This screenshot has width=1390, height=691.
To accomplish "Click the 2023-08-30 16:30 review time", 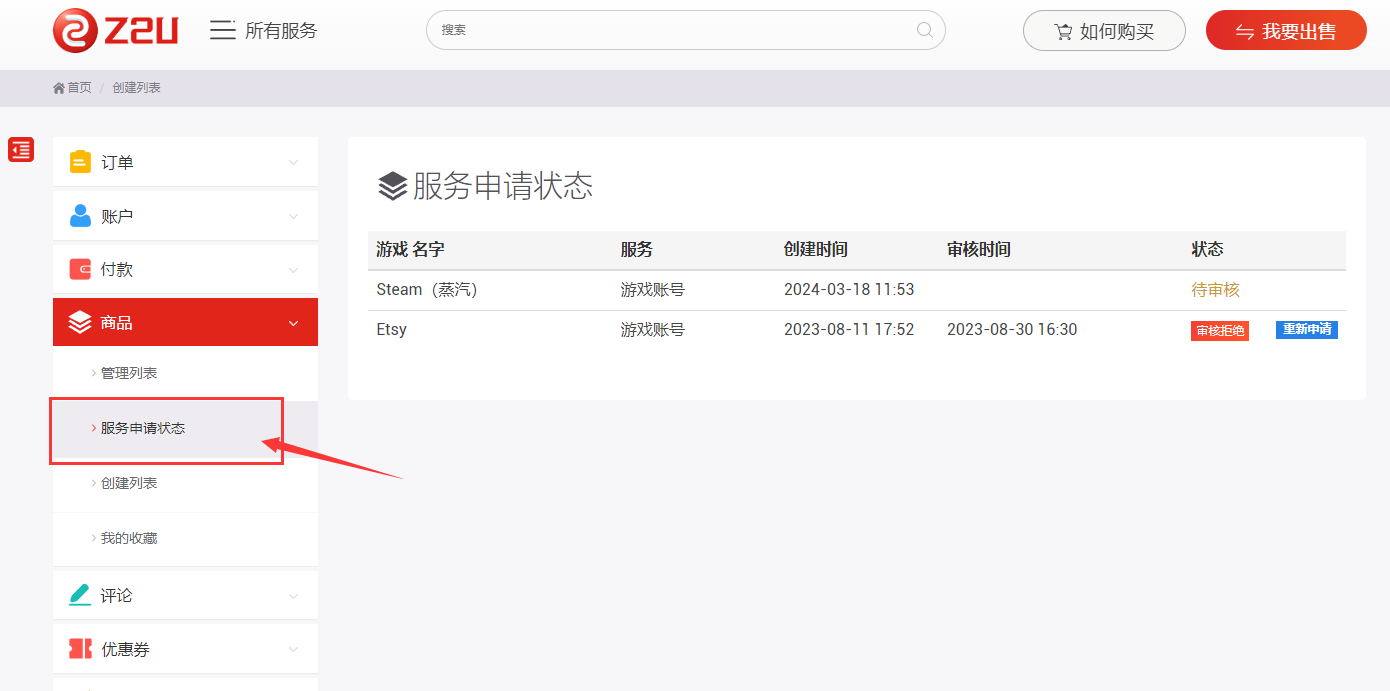I will click(x=1012, y=330).
